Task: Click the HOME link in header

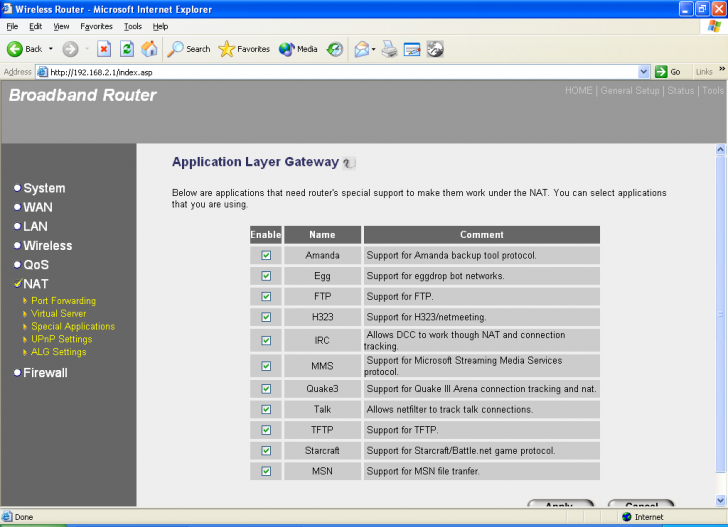Action: tap(578, 91)
